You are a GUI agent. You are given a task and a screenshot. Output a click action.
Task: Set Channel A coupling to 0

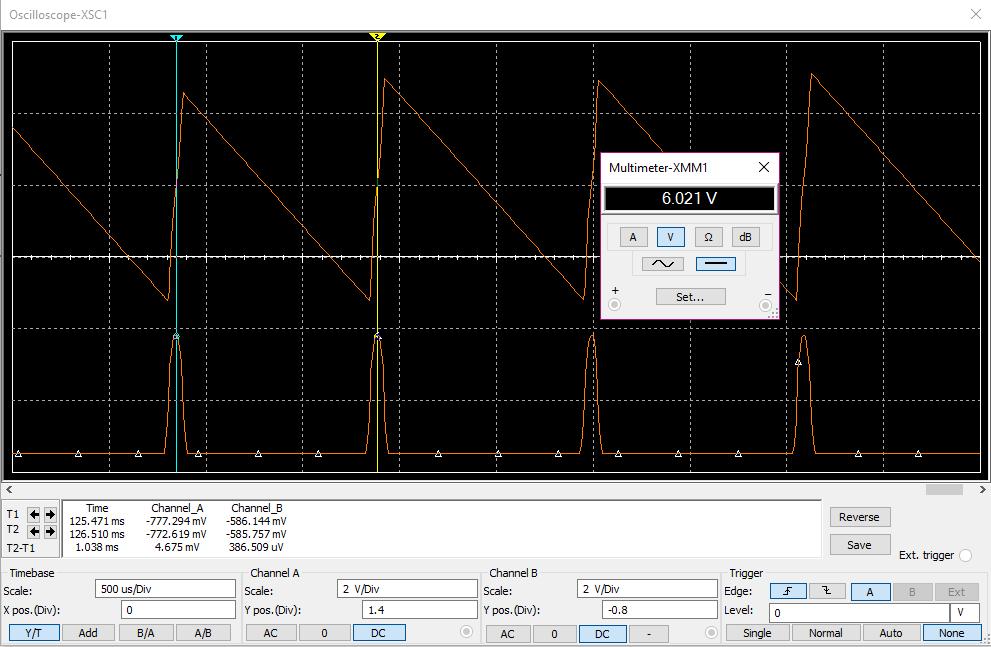pyautogui.click(x=324, y=632)
